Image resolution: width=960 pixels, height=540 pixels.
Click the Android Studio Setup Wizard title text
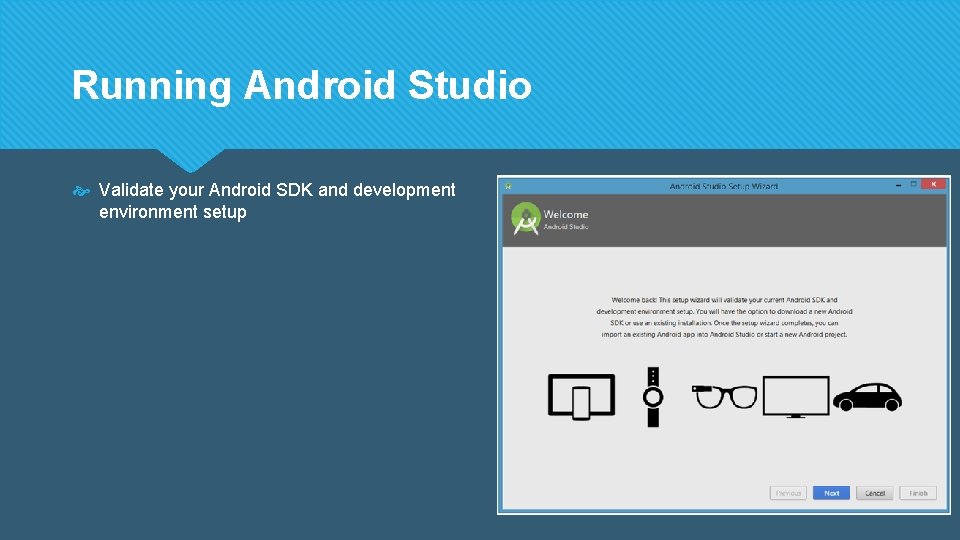tap(724, 186)
